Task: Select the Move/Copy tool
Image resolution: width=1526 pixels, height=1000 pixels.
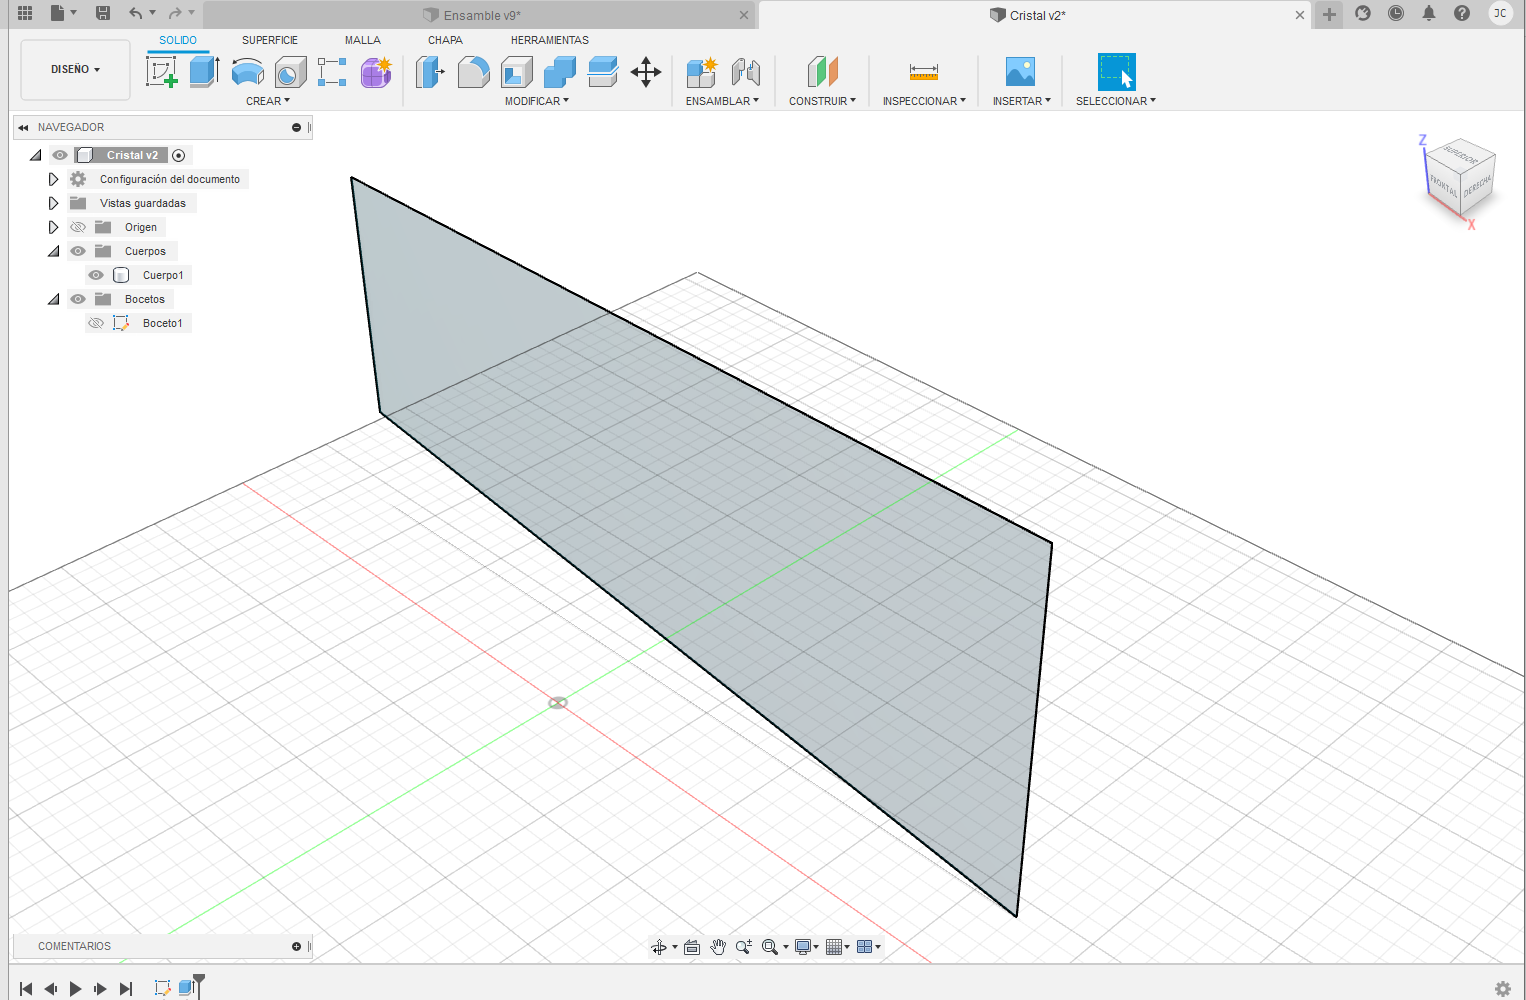Action: click(646, 72)
